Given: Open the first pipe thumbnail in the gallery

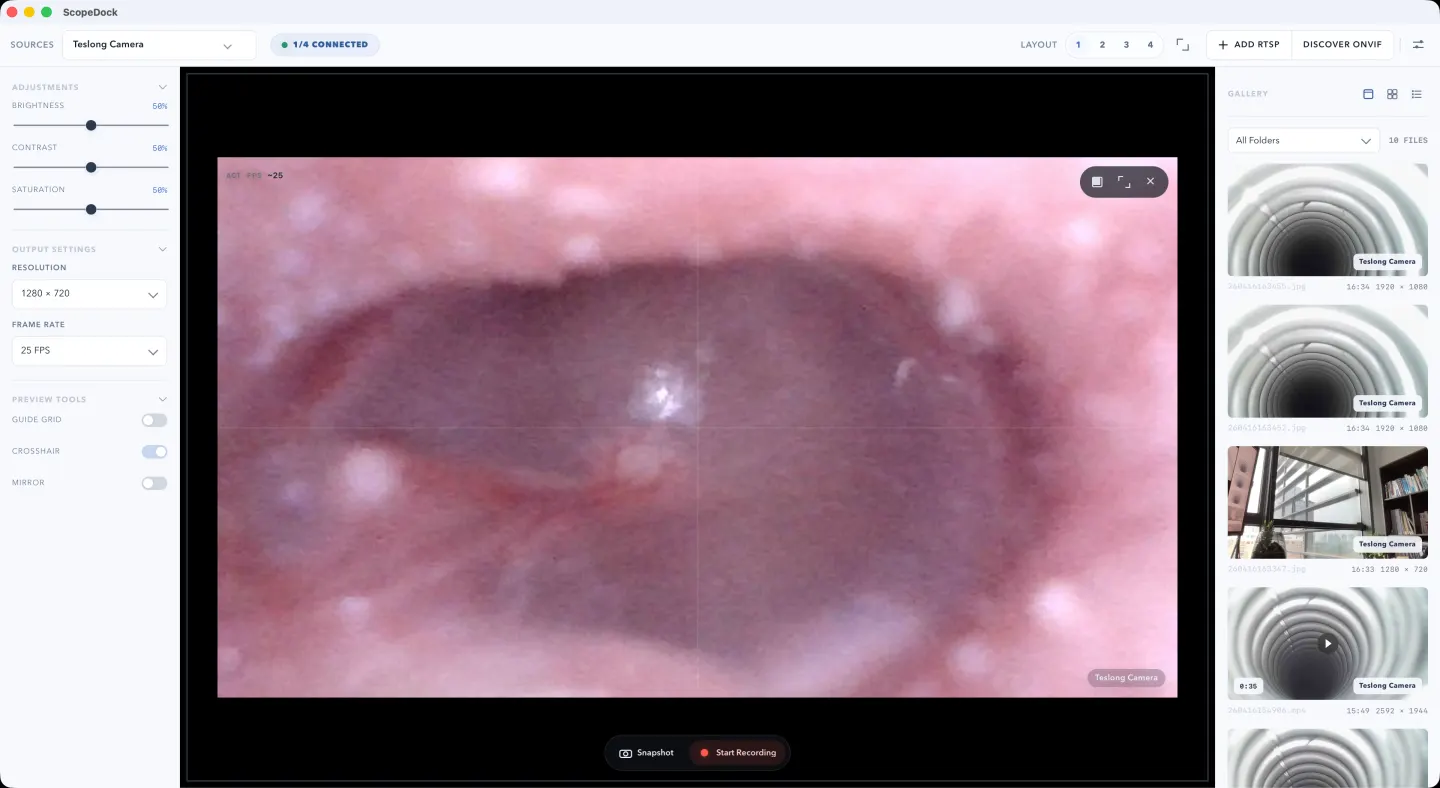Looking at the screenshot, I should [1327, 220].
